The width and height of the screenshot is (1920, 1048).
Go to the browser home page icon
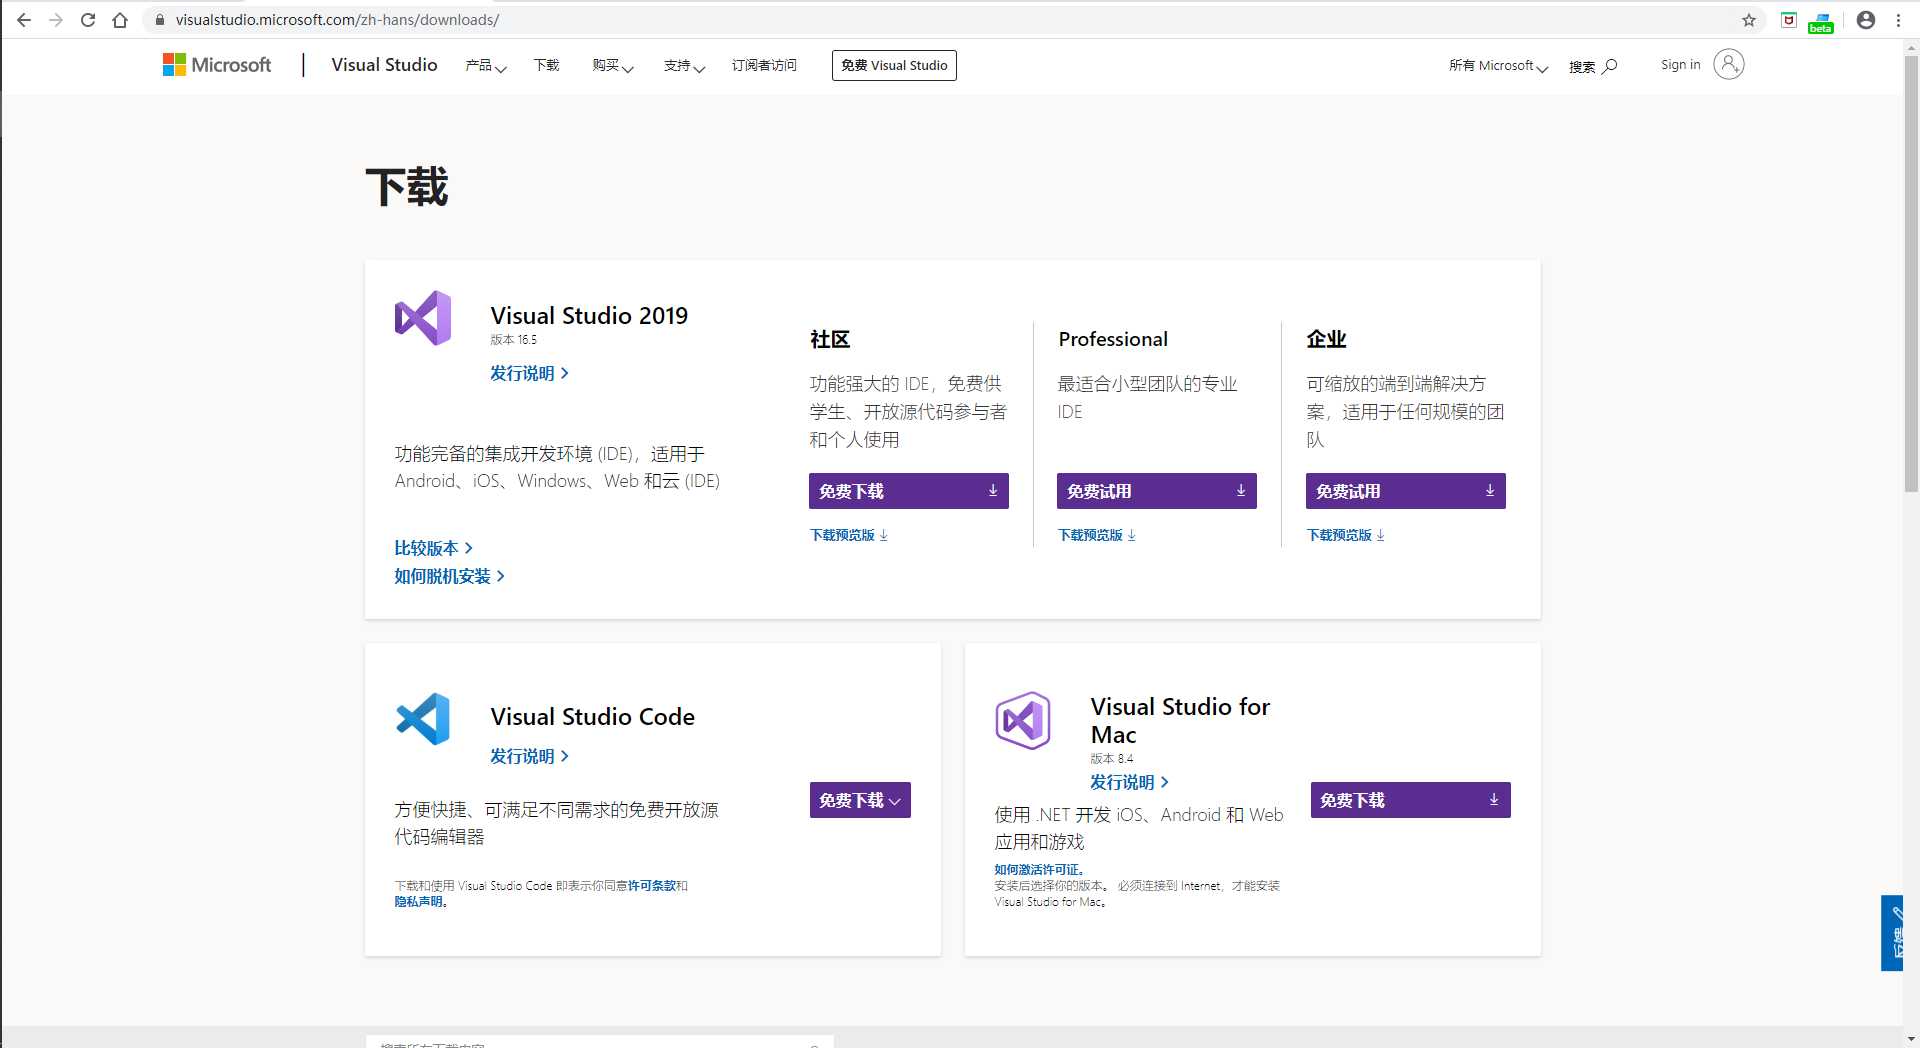120,20
